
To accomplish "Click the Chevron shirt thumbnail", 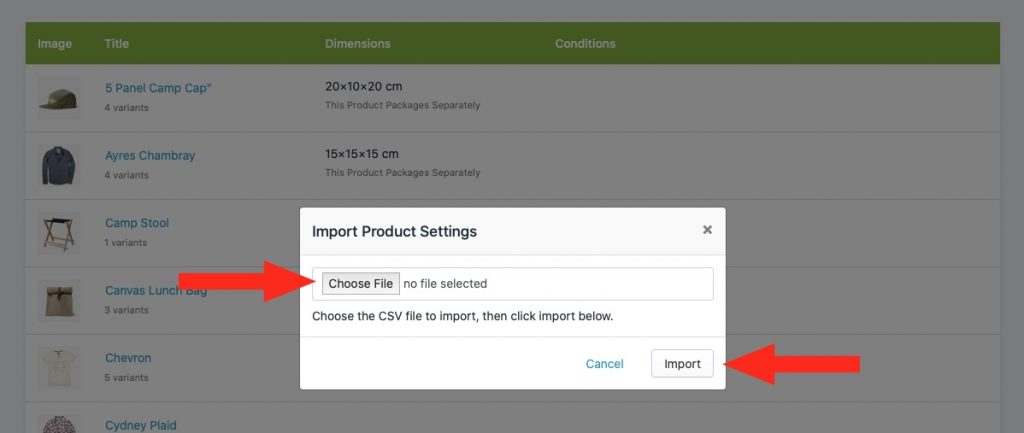I will 58,368.
